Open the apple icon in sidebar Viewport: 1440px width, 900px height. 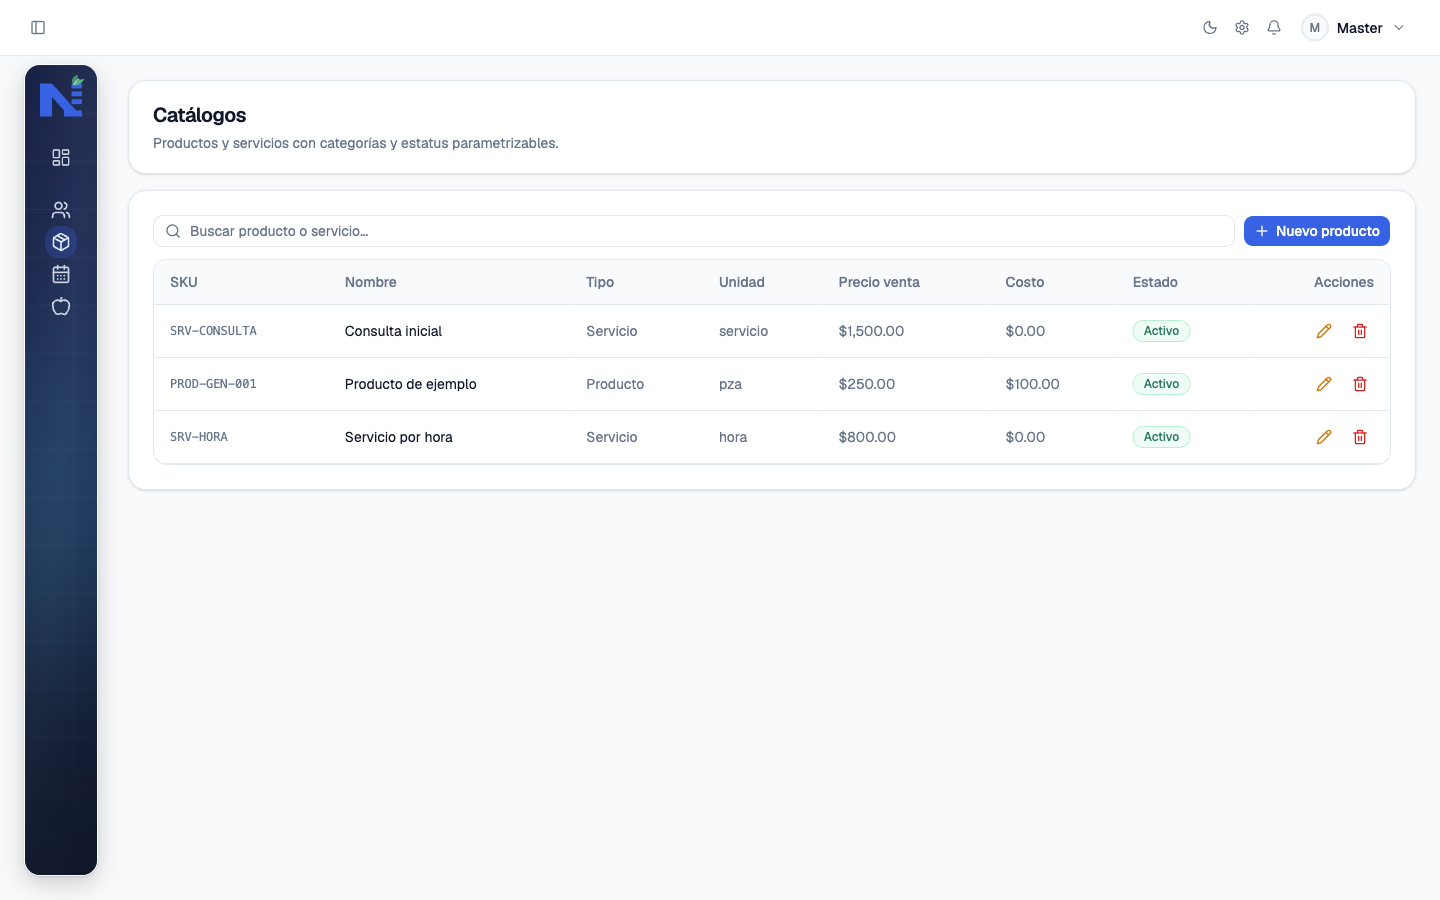[x=61, y=306]
